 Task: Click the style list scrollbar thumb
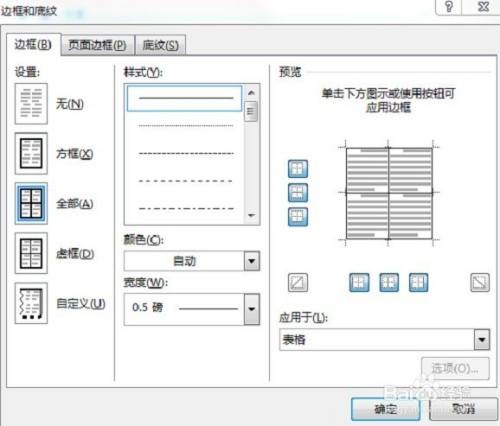click(251, 112)
